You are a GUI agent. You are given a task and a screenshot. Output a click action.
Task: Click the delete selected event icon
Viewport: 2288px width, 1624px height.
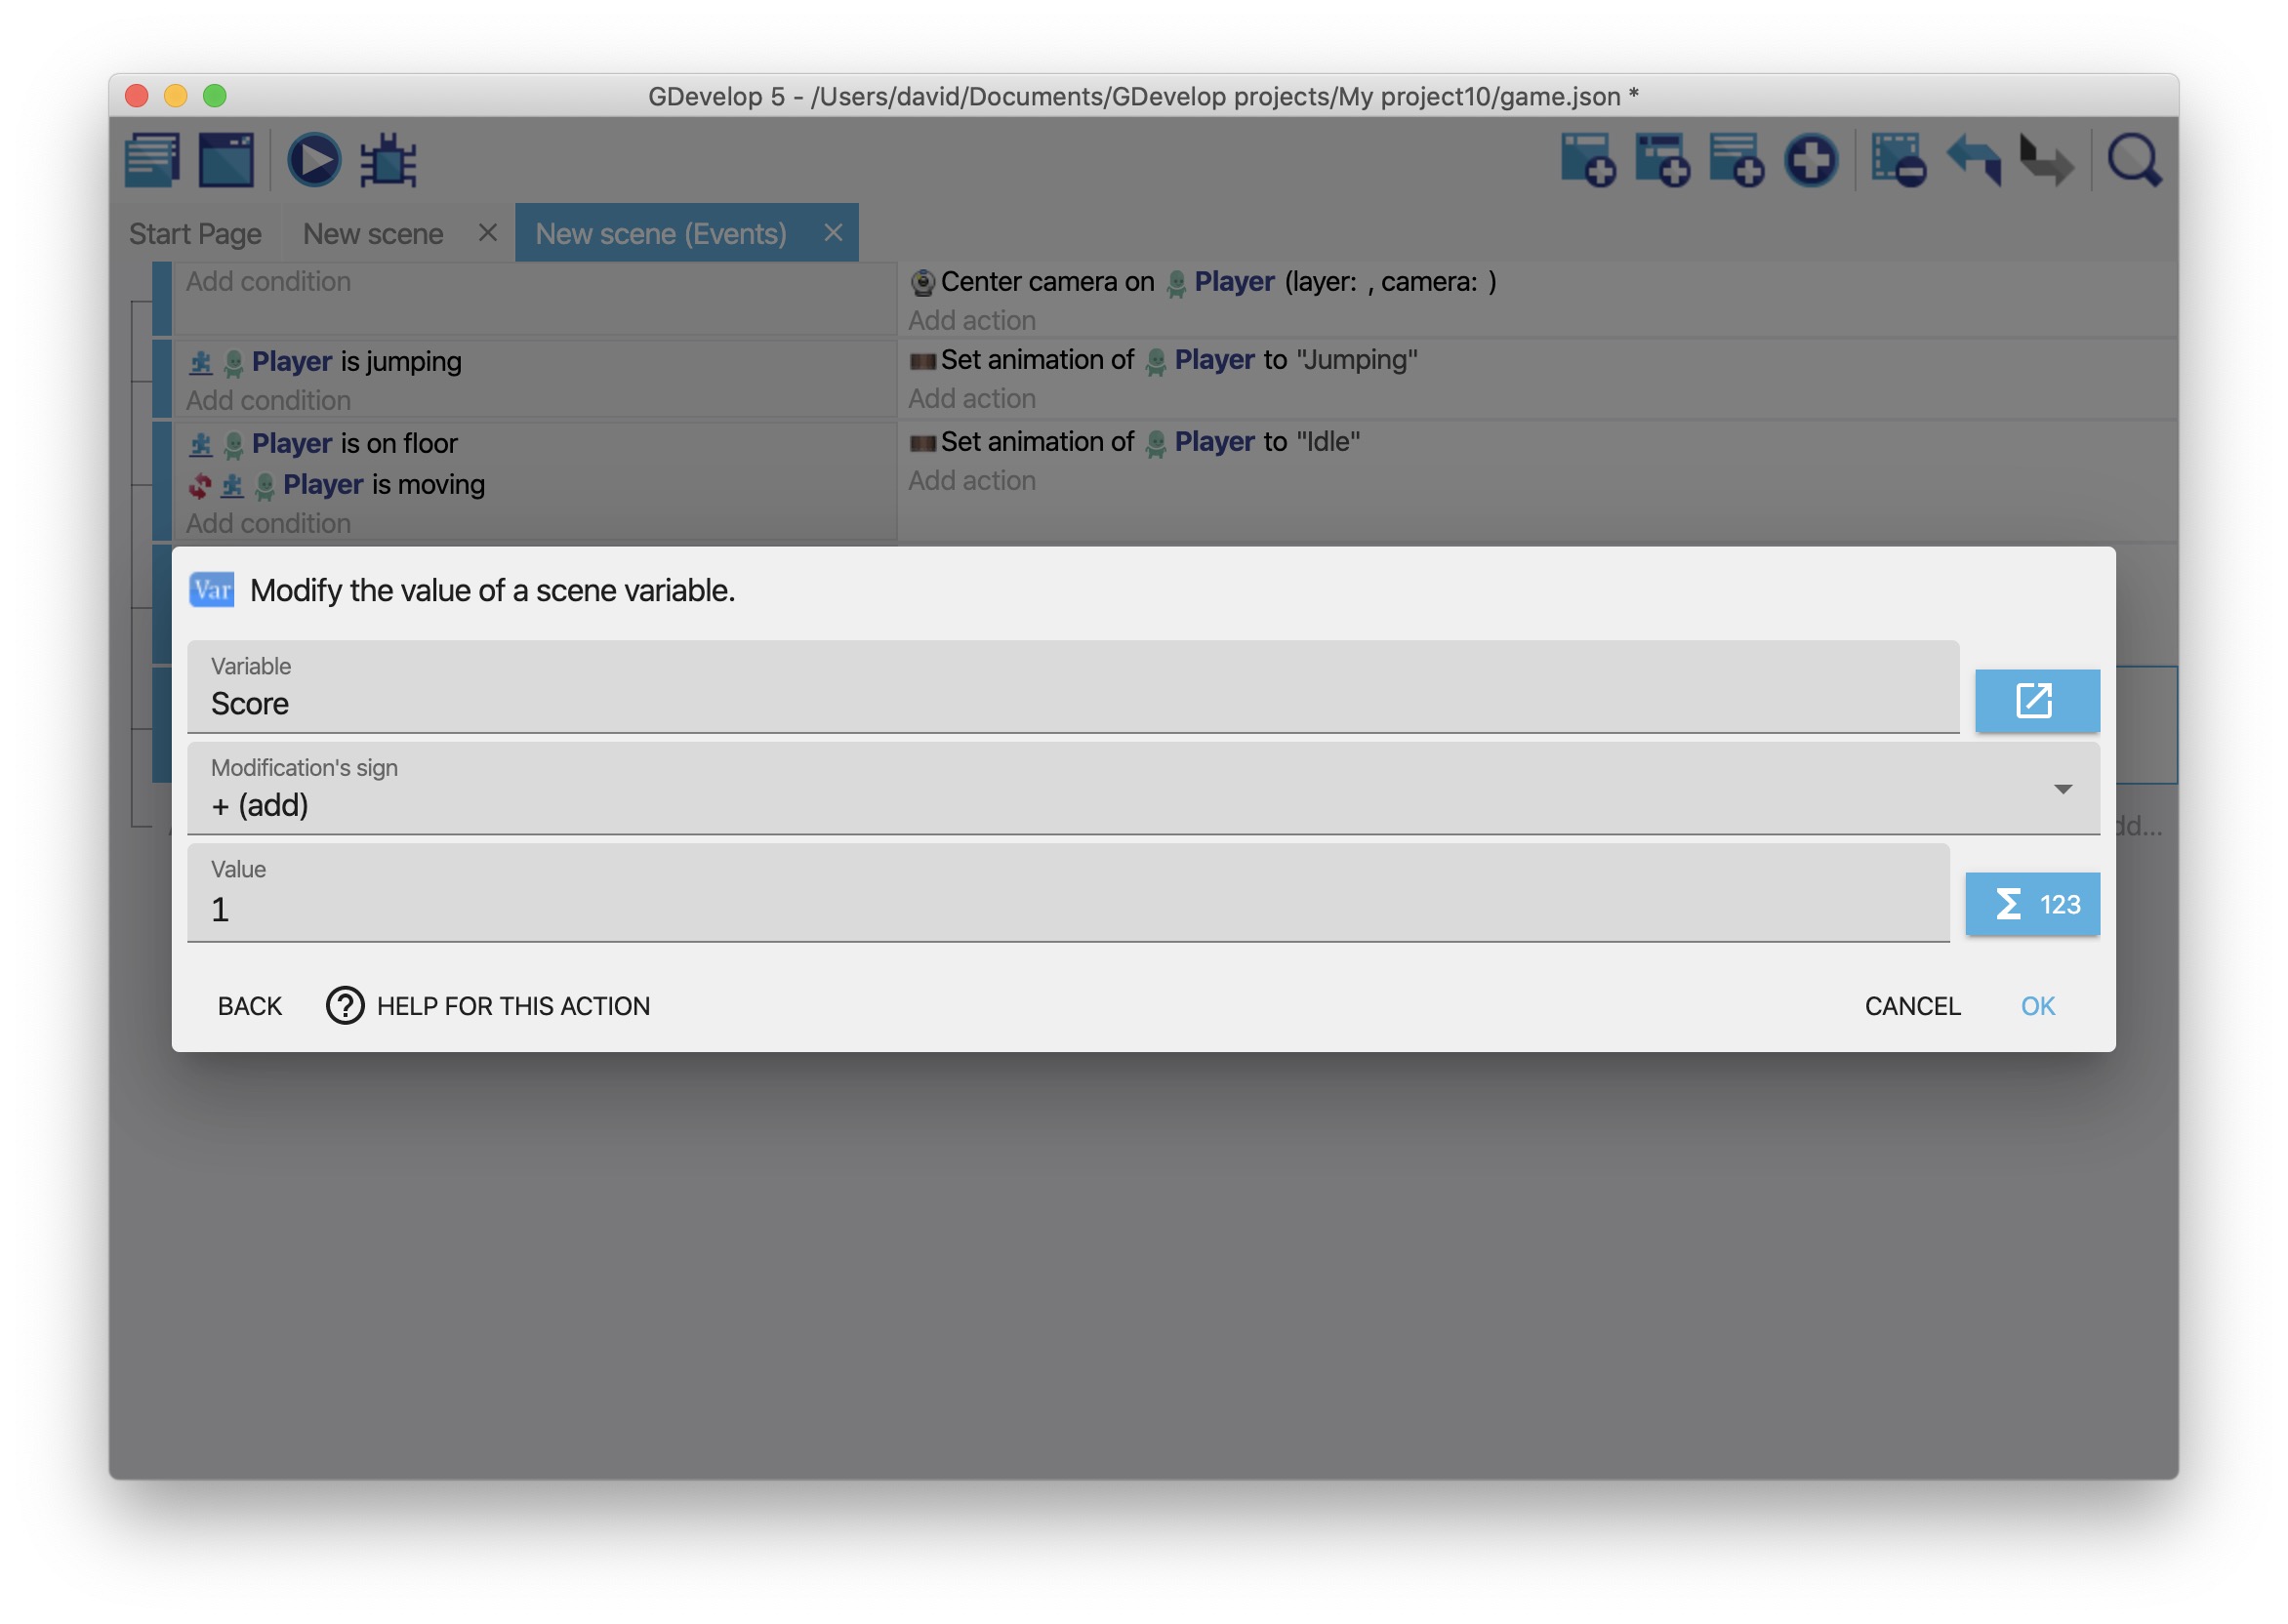[1897, 160]
